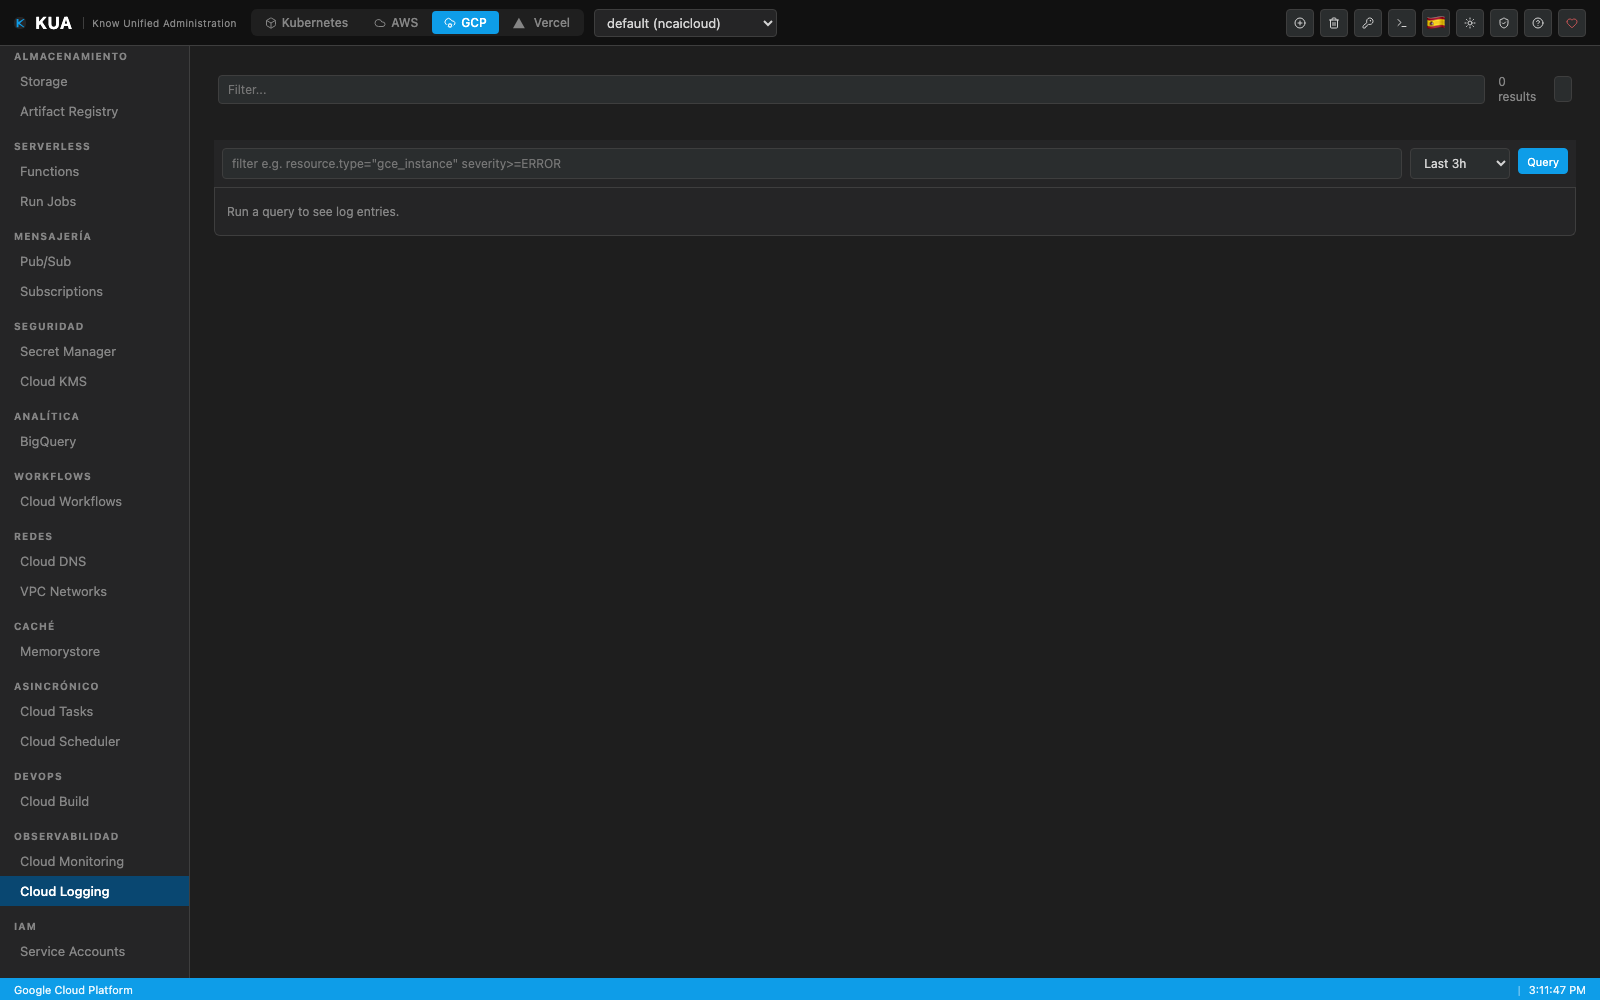The height and width of the screenshot is (1000, 1600).
Task: Focus the log query filter input
Action: (x=812, y=163)
